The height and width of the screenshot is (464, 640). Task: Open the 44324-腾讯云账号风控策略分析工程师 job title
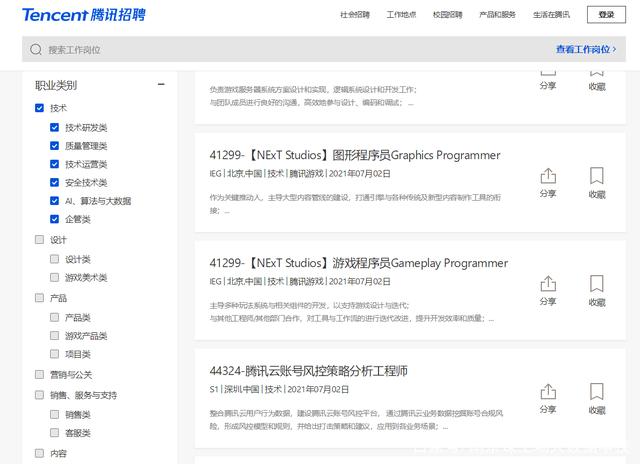click(x=309, y=371)
